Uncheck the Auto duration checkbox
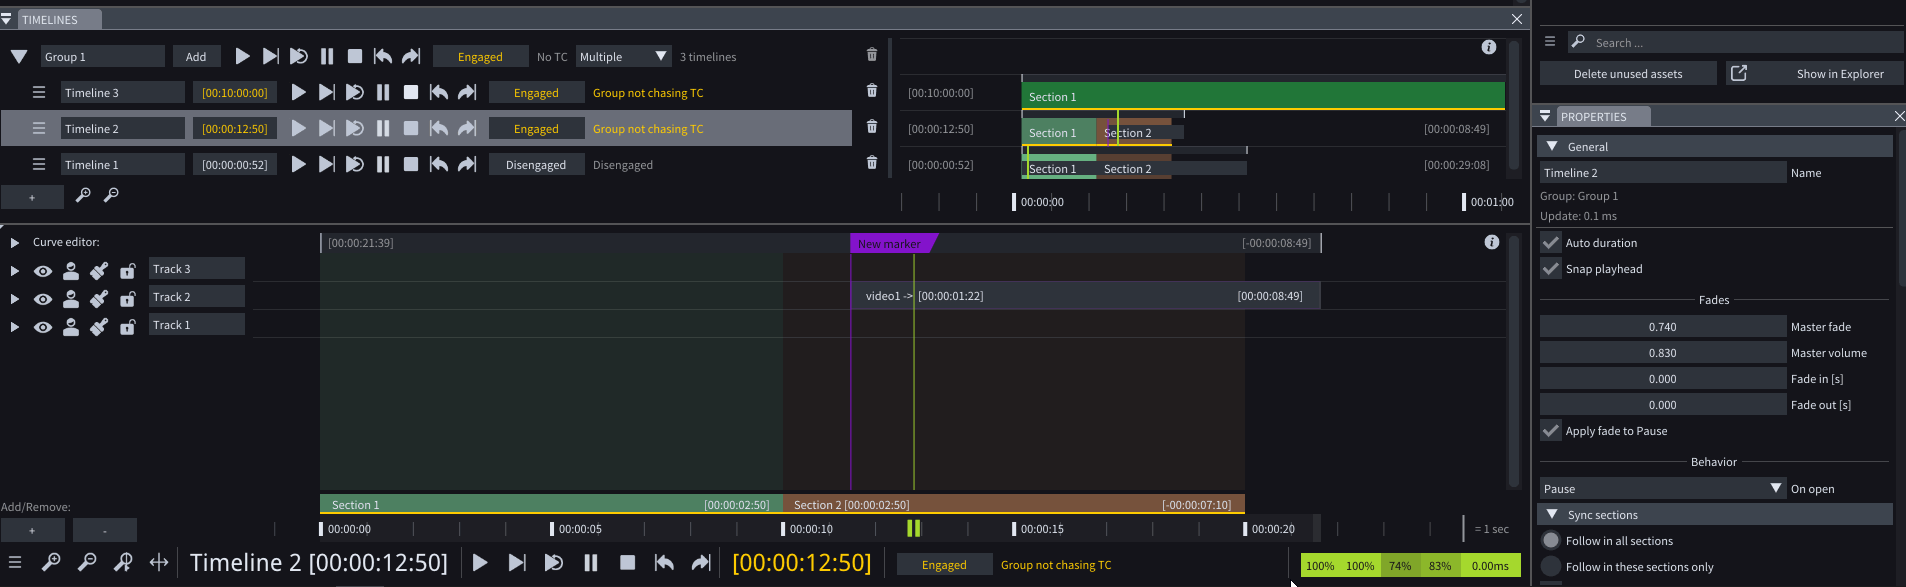 tap(1551, 243)
